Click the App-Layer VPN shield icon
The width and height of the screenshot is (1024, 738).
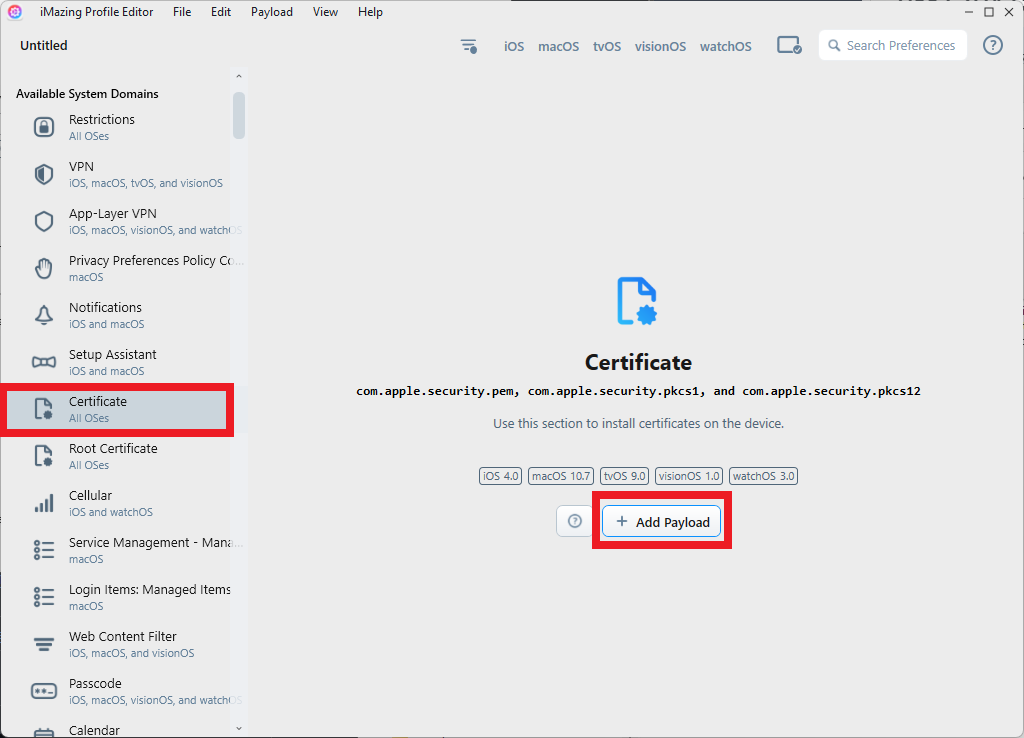44,221
